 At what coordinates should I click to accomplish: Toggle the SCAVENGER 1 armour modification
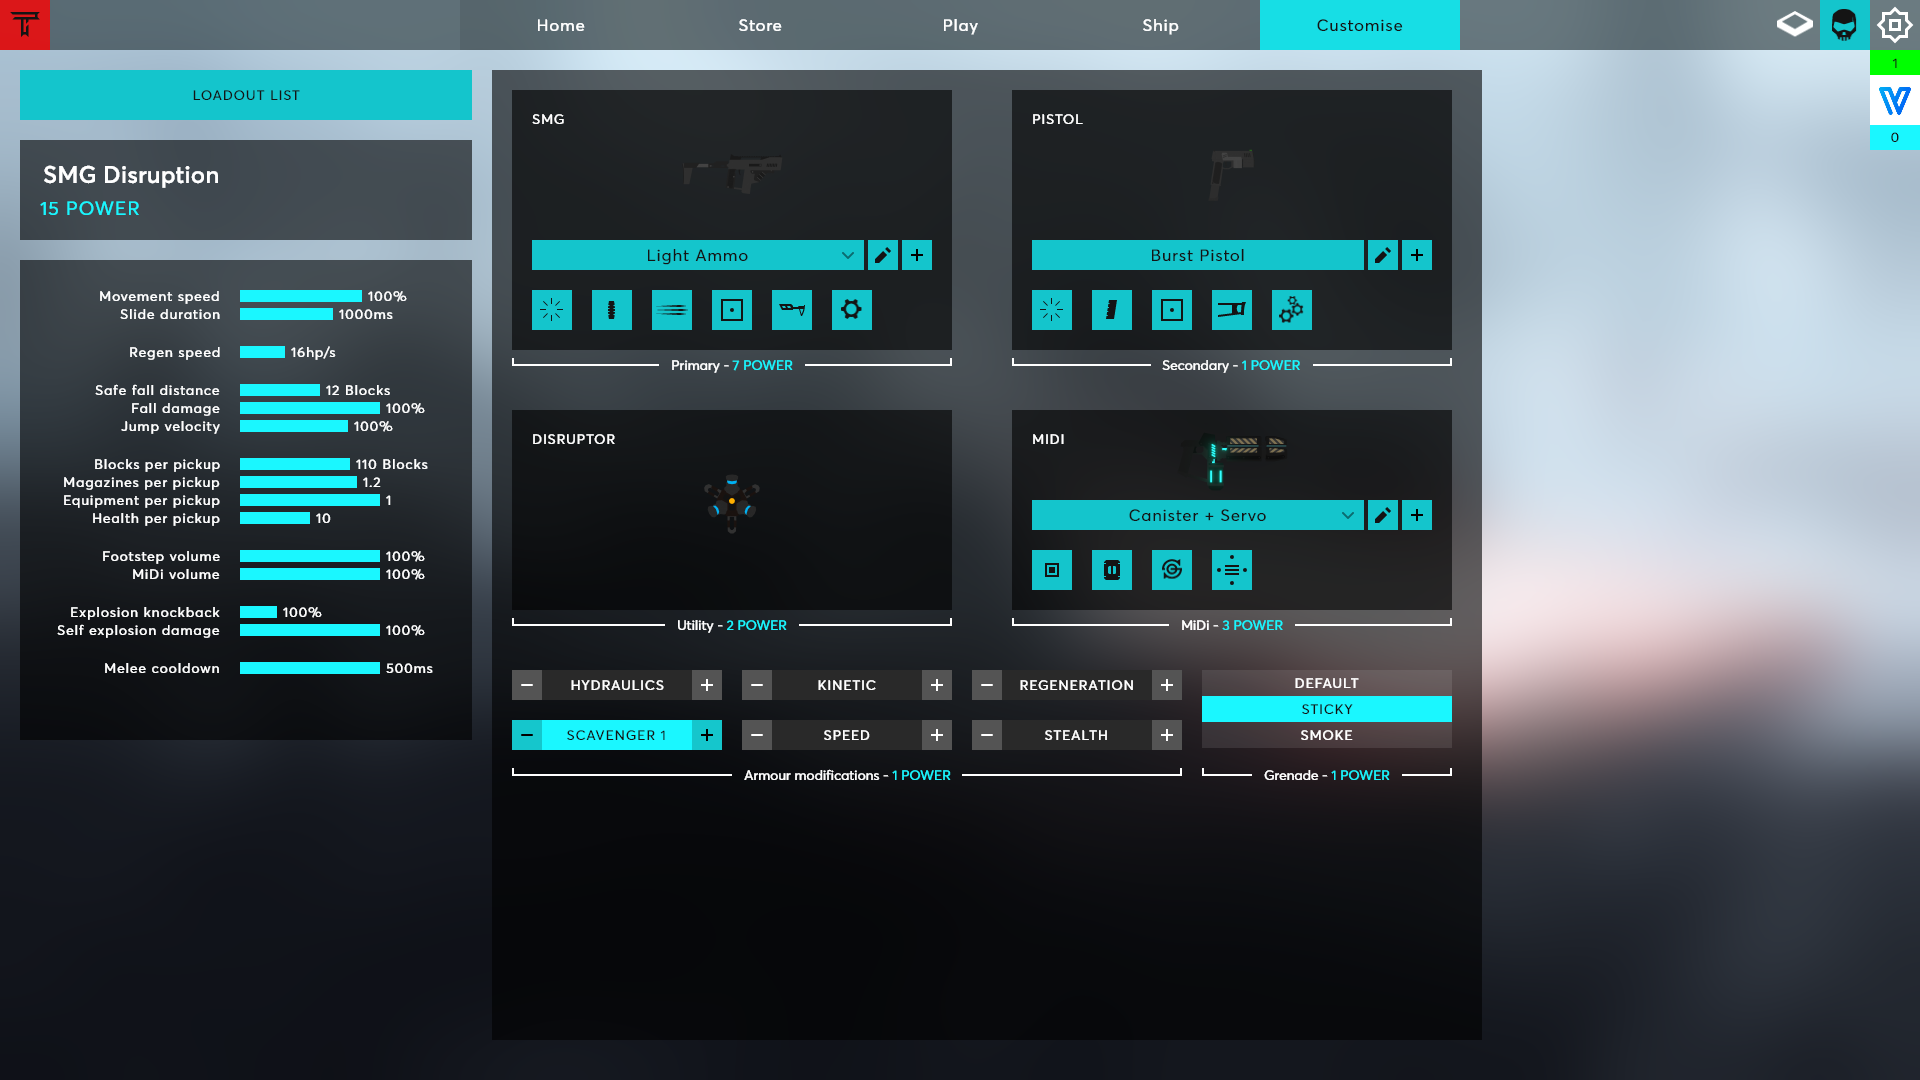coord(617,735)
